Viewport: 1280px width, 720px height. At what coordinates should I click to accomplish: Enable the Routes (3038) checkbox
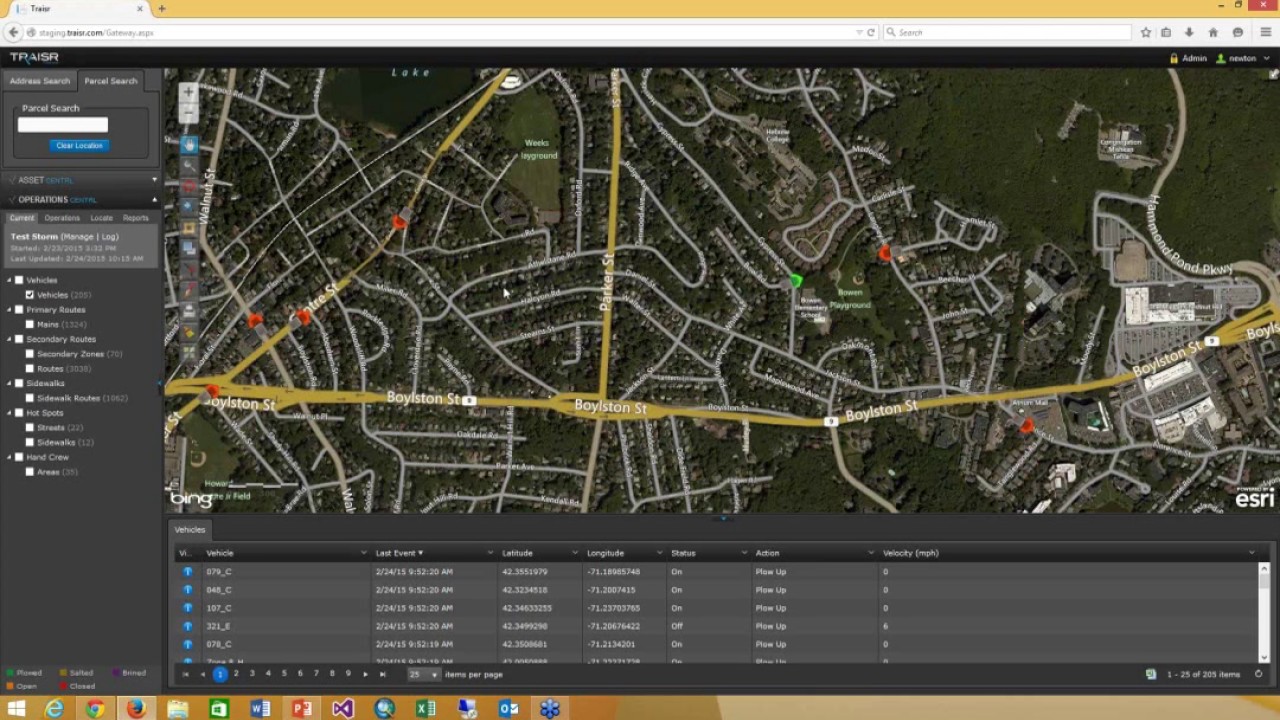coord(30,369)
